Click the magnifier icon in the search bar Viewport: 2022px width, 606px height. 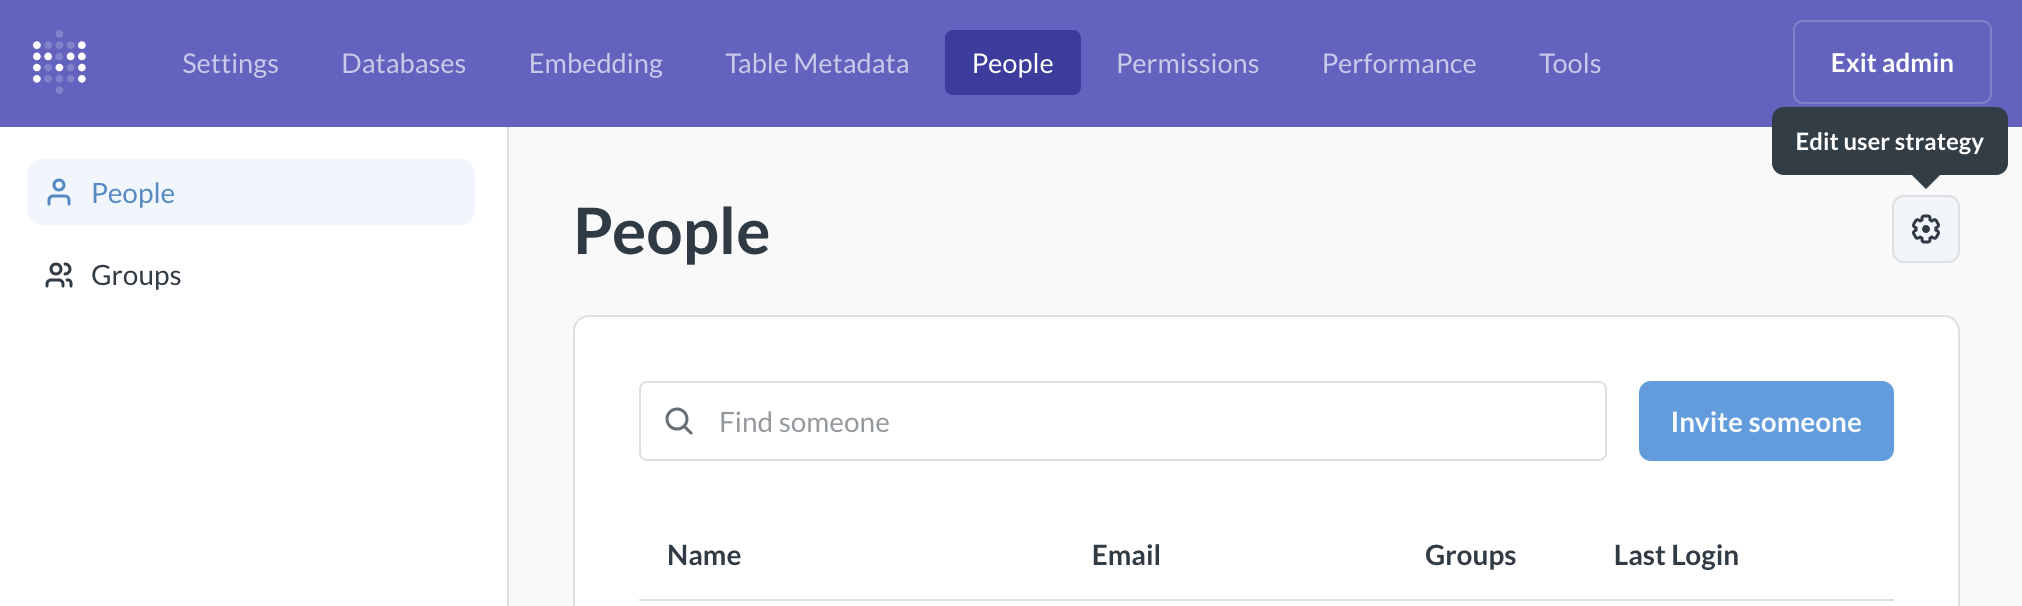pyautogui.click(x=680, y=421)
